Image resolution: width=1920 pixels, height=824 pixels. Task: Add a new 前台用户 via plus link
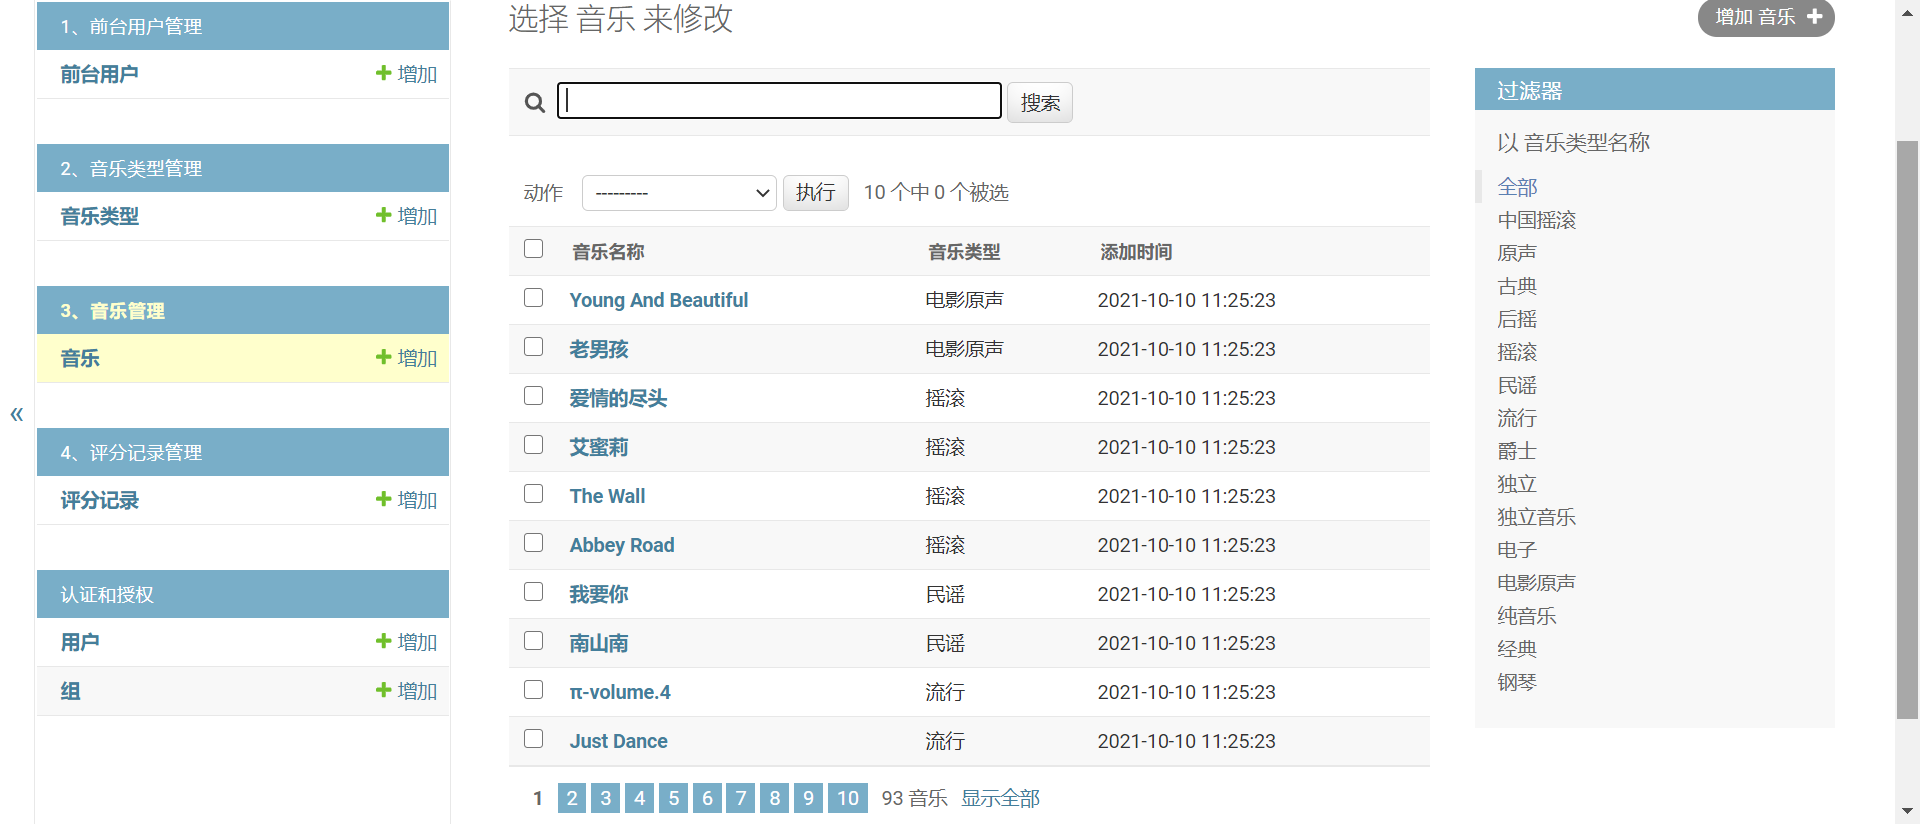point(406,74)
